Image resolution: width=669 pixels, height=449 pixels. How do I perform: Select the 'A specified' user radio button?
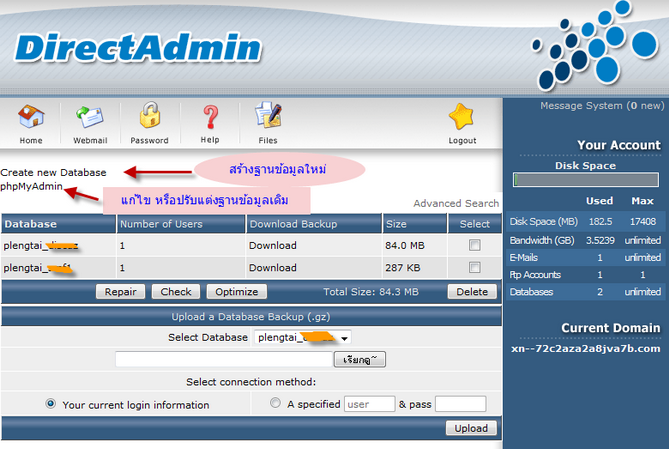pyautogui.click(x=275, y=402)
